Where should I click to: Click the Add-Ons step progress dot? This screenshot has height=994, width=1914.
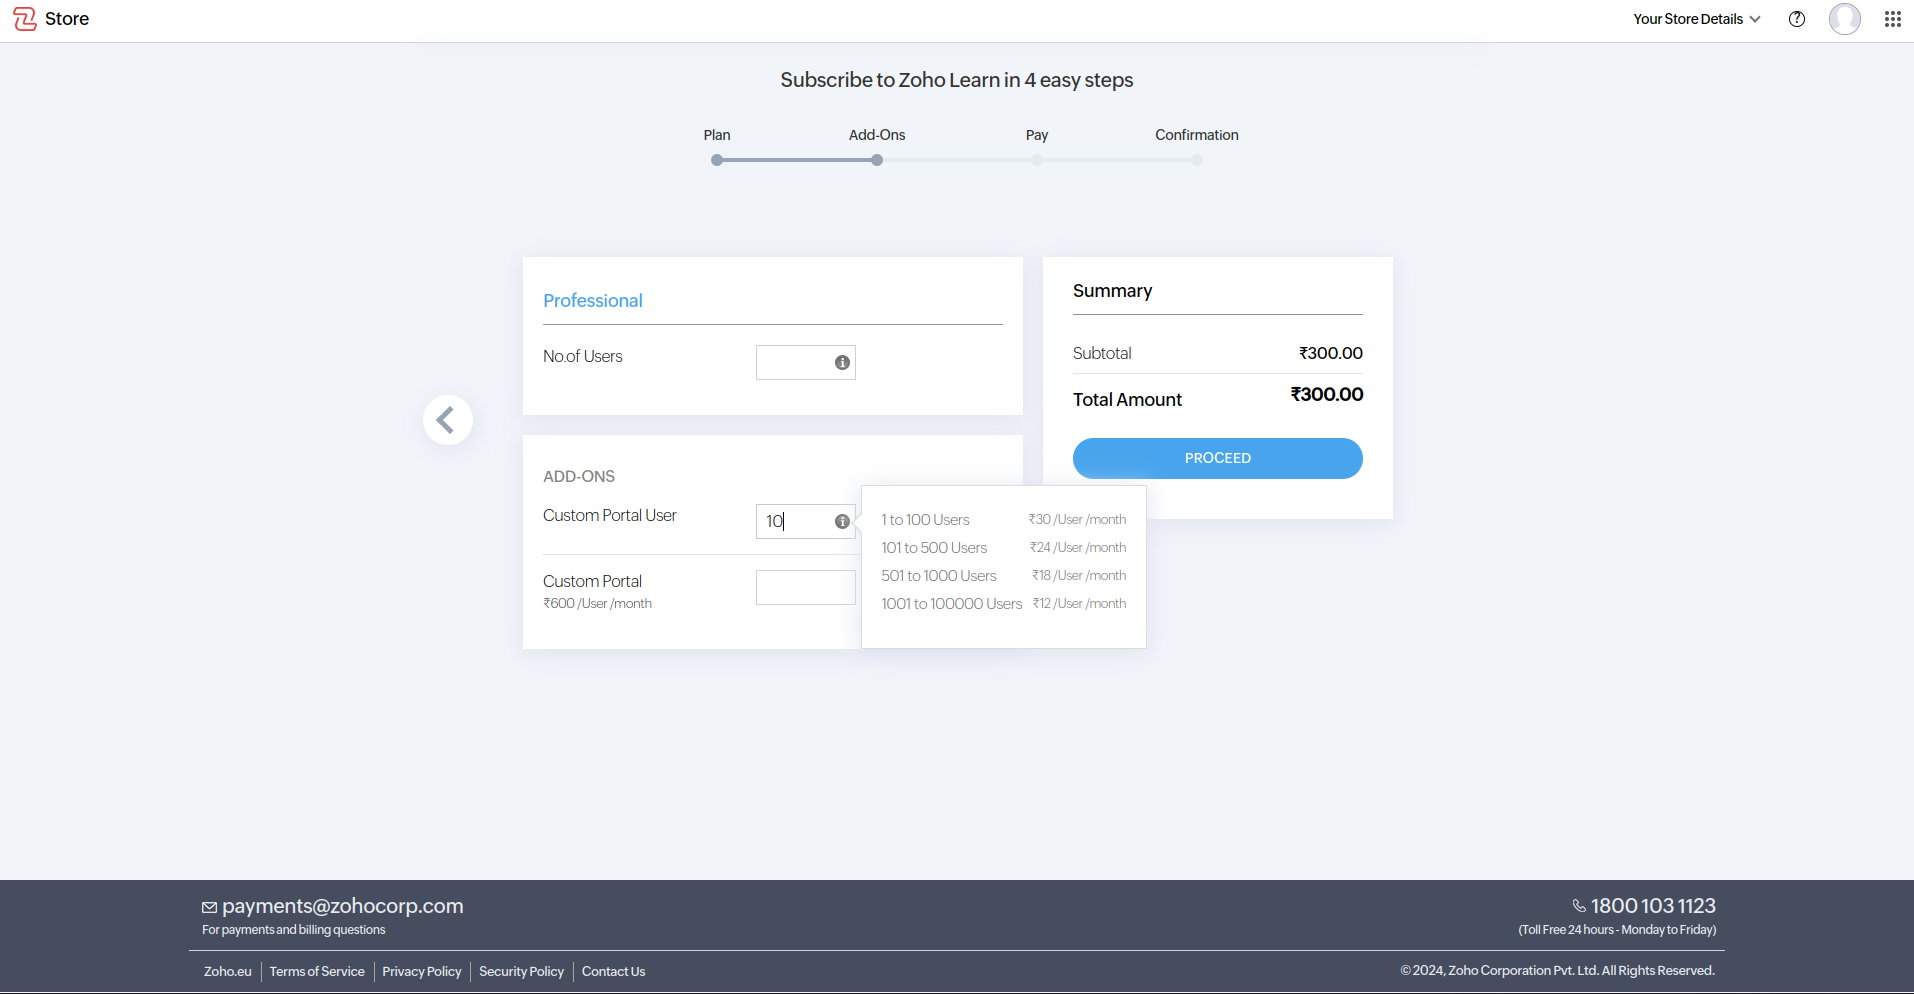(x=877, y=160)
